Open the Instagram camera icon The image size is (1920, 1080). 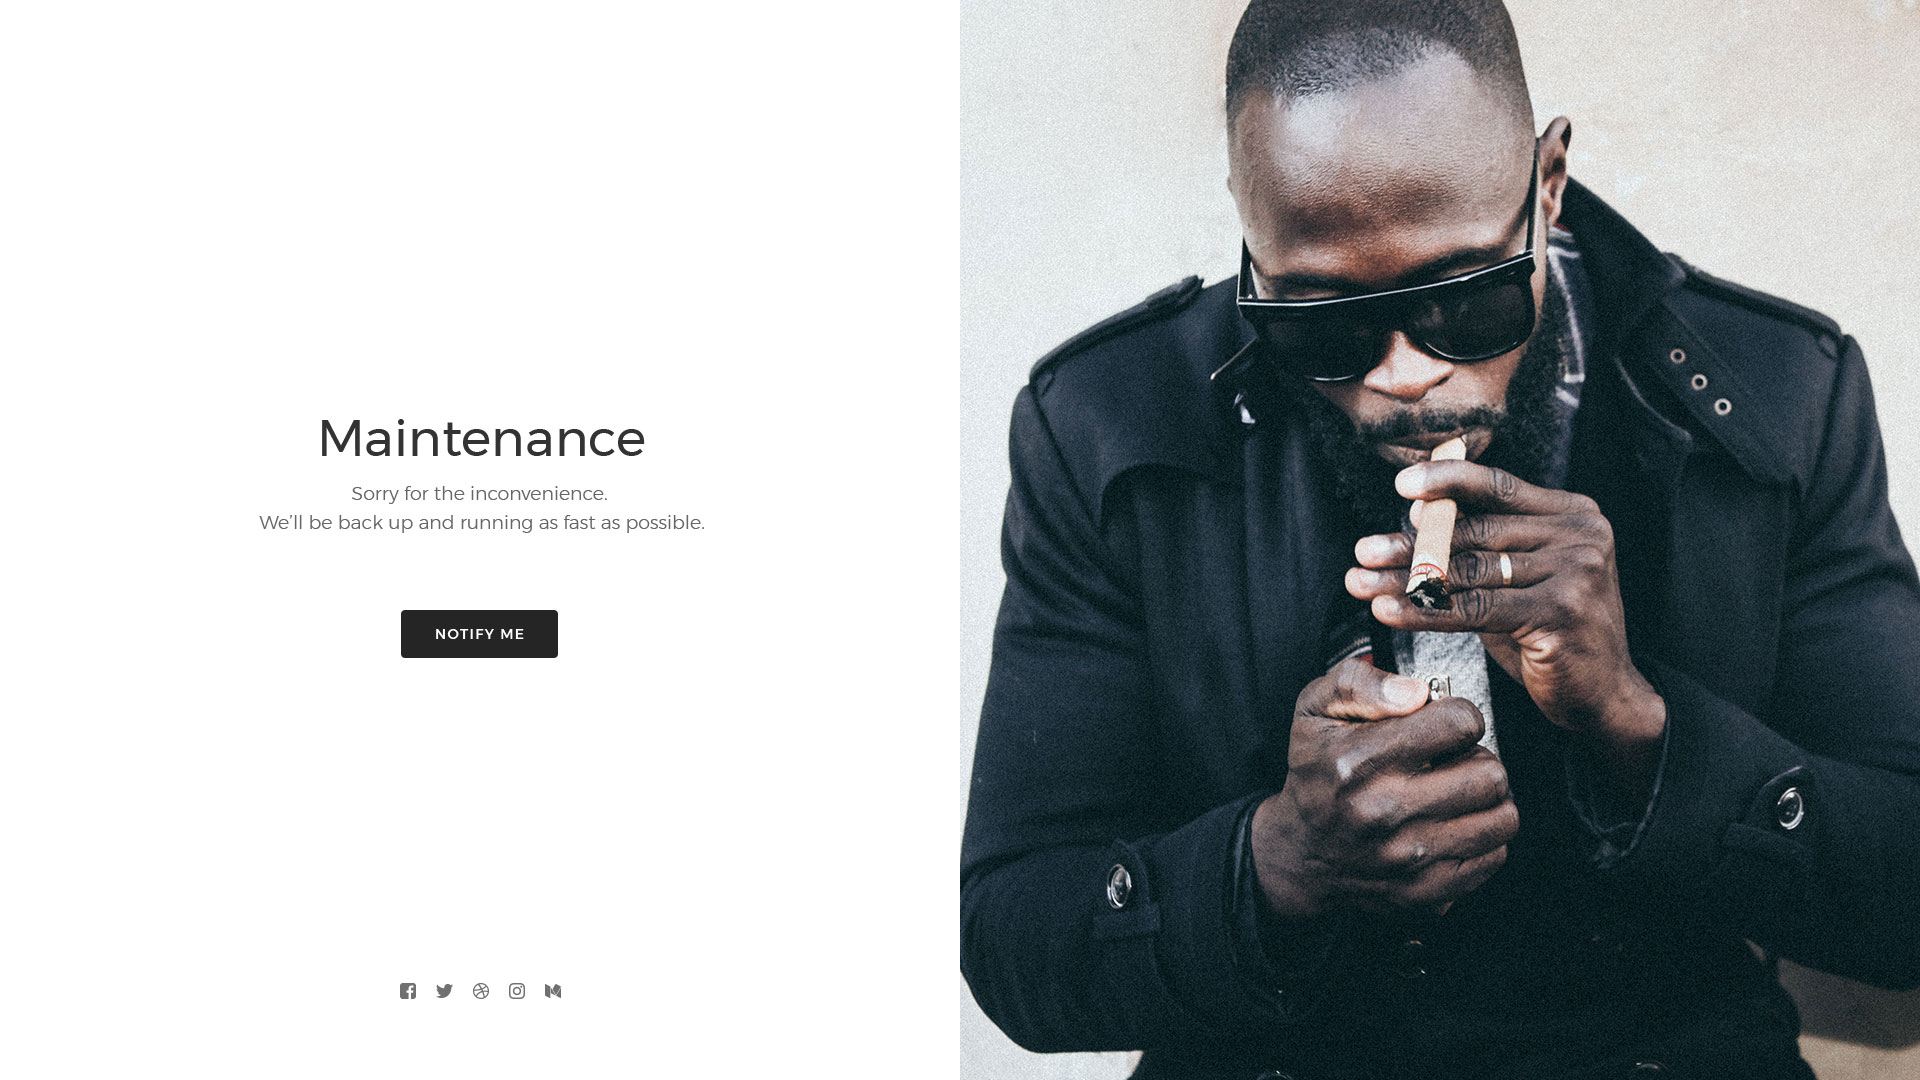[x=517, y=991]
